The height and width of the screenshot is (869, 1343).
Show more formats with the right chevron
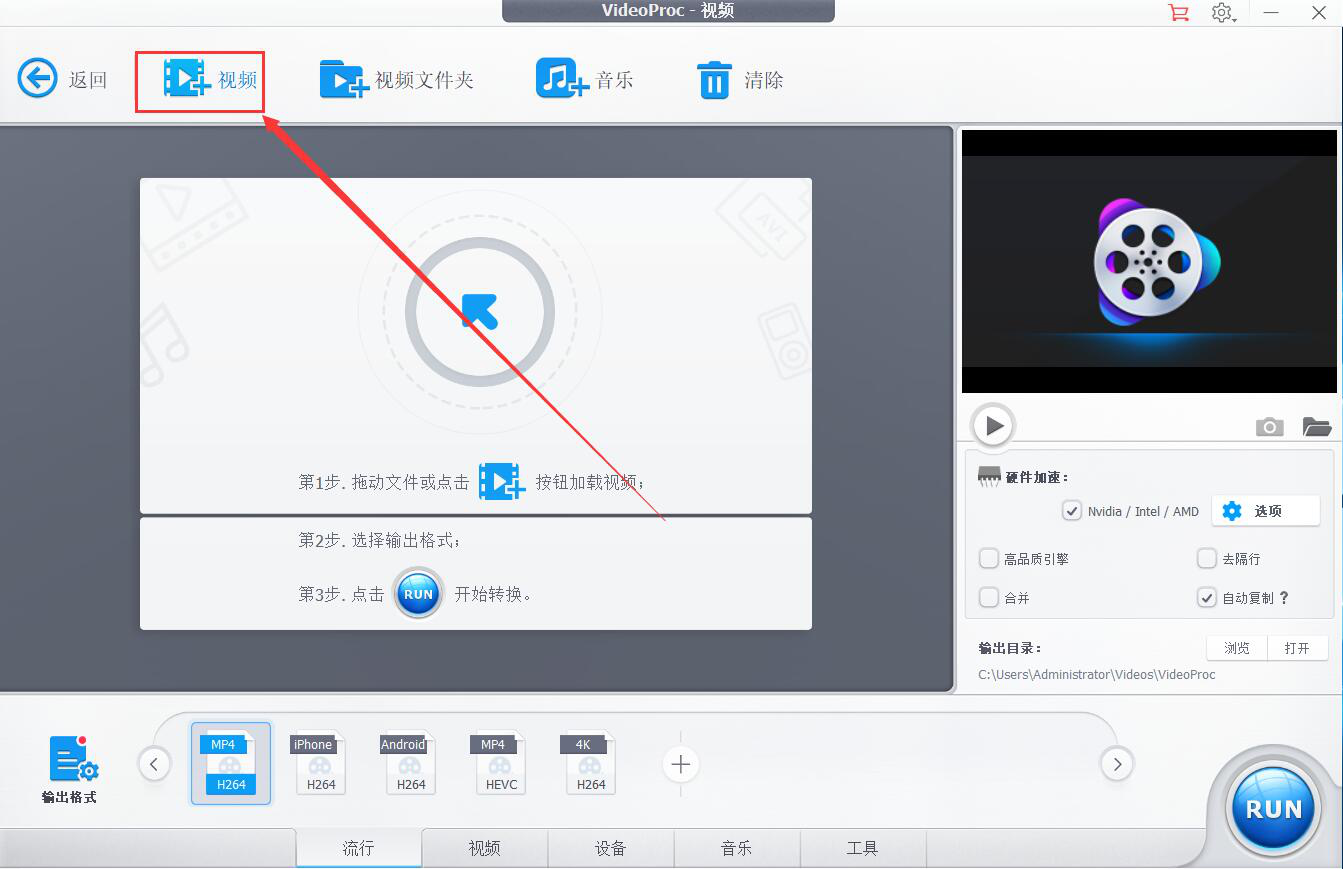pyautogui.click(x=1116, y=765)
